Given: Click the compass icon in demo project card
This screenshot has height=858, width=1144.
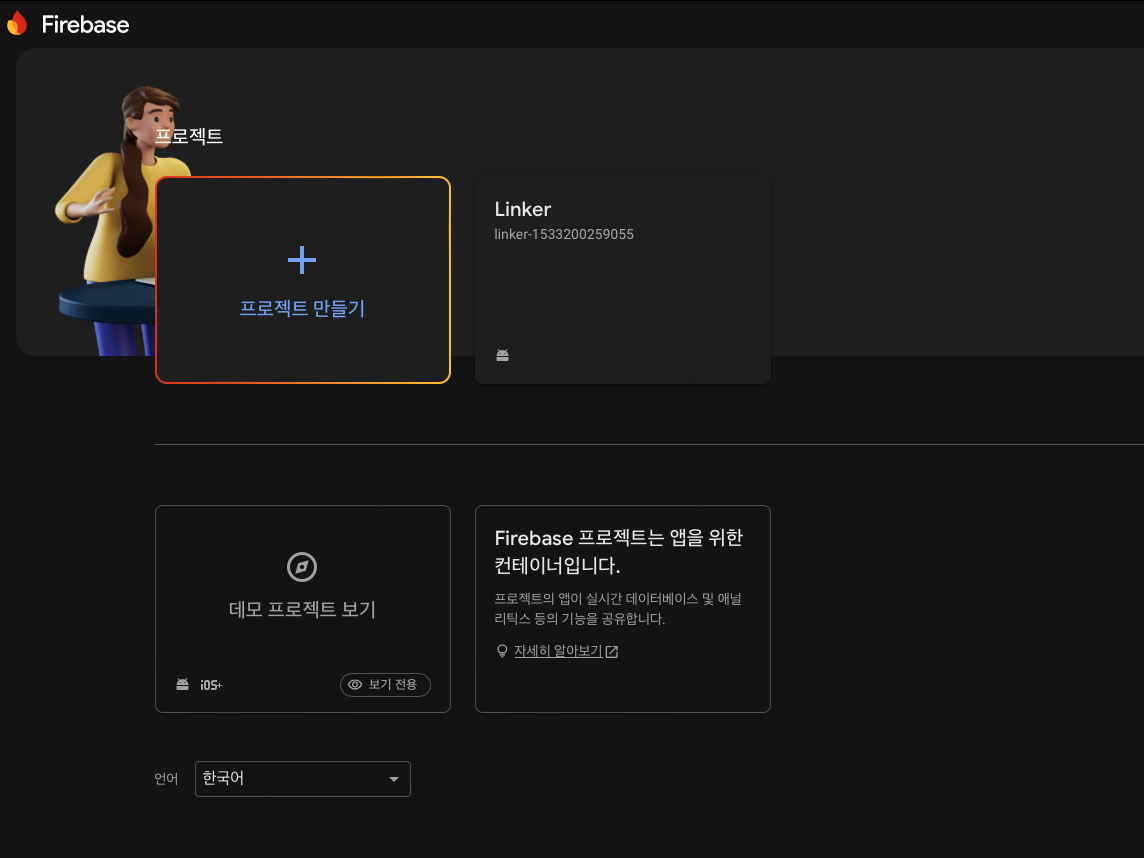Looking at the screenshot, I should 302,567.
